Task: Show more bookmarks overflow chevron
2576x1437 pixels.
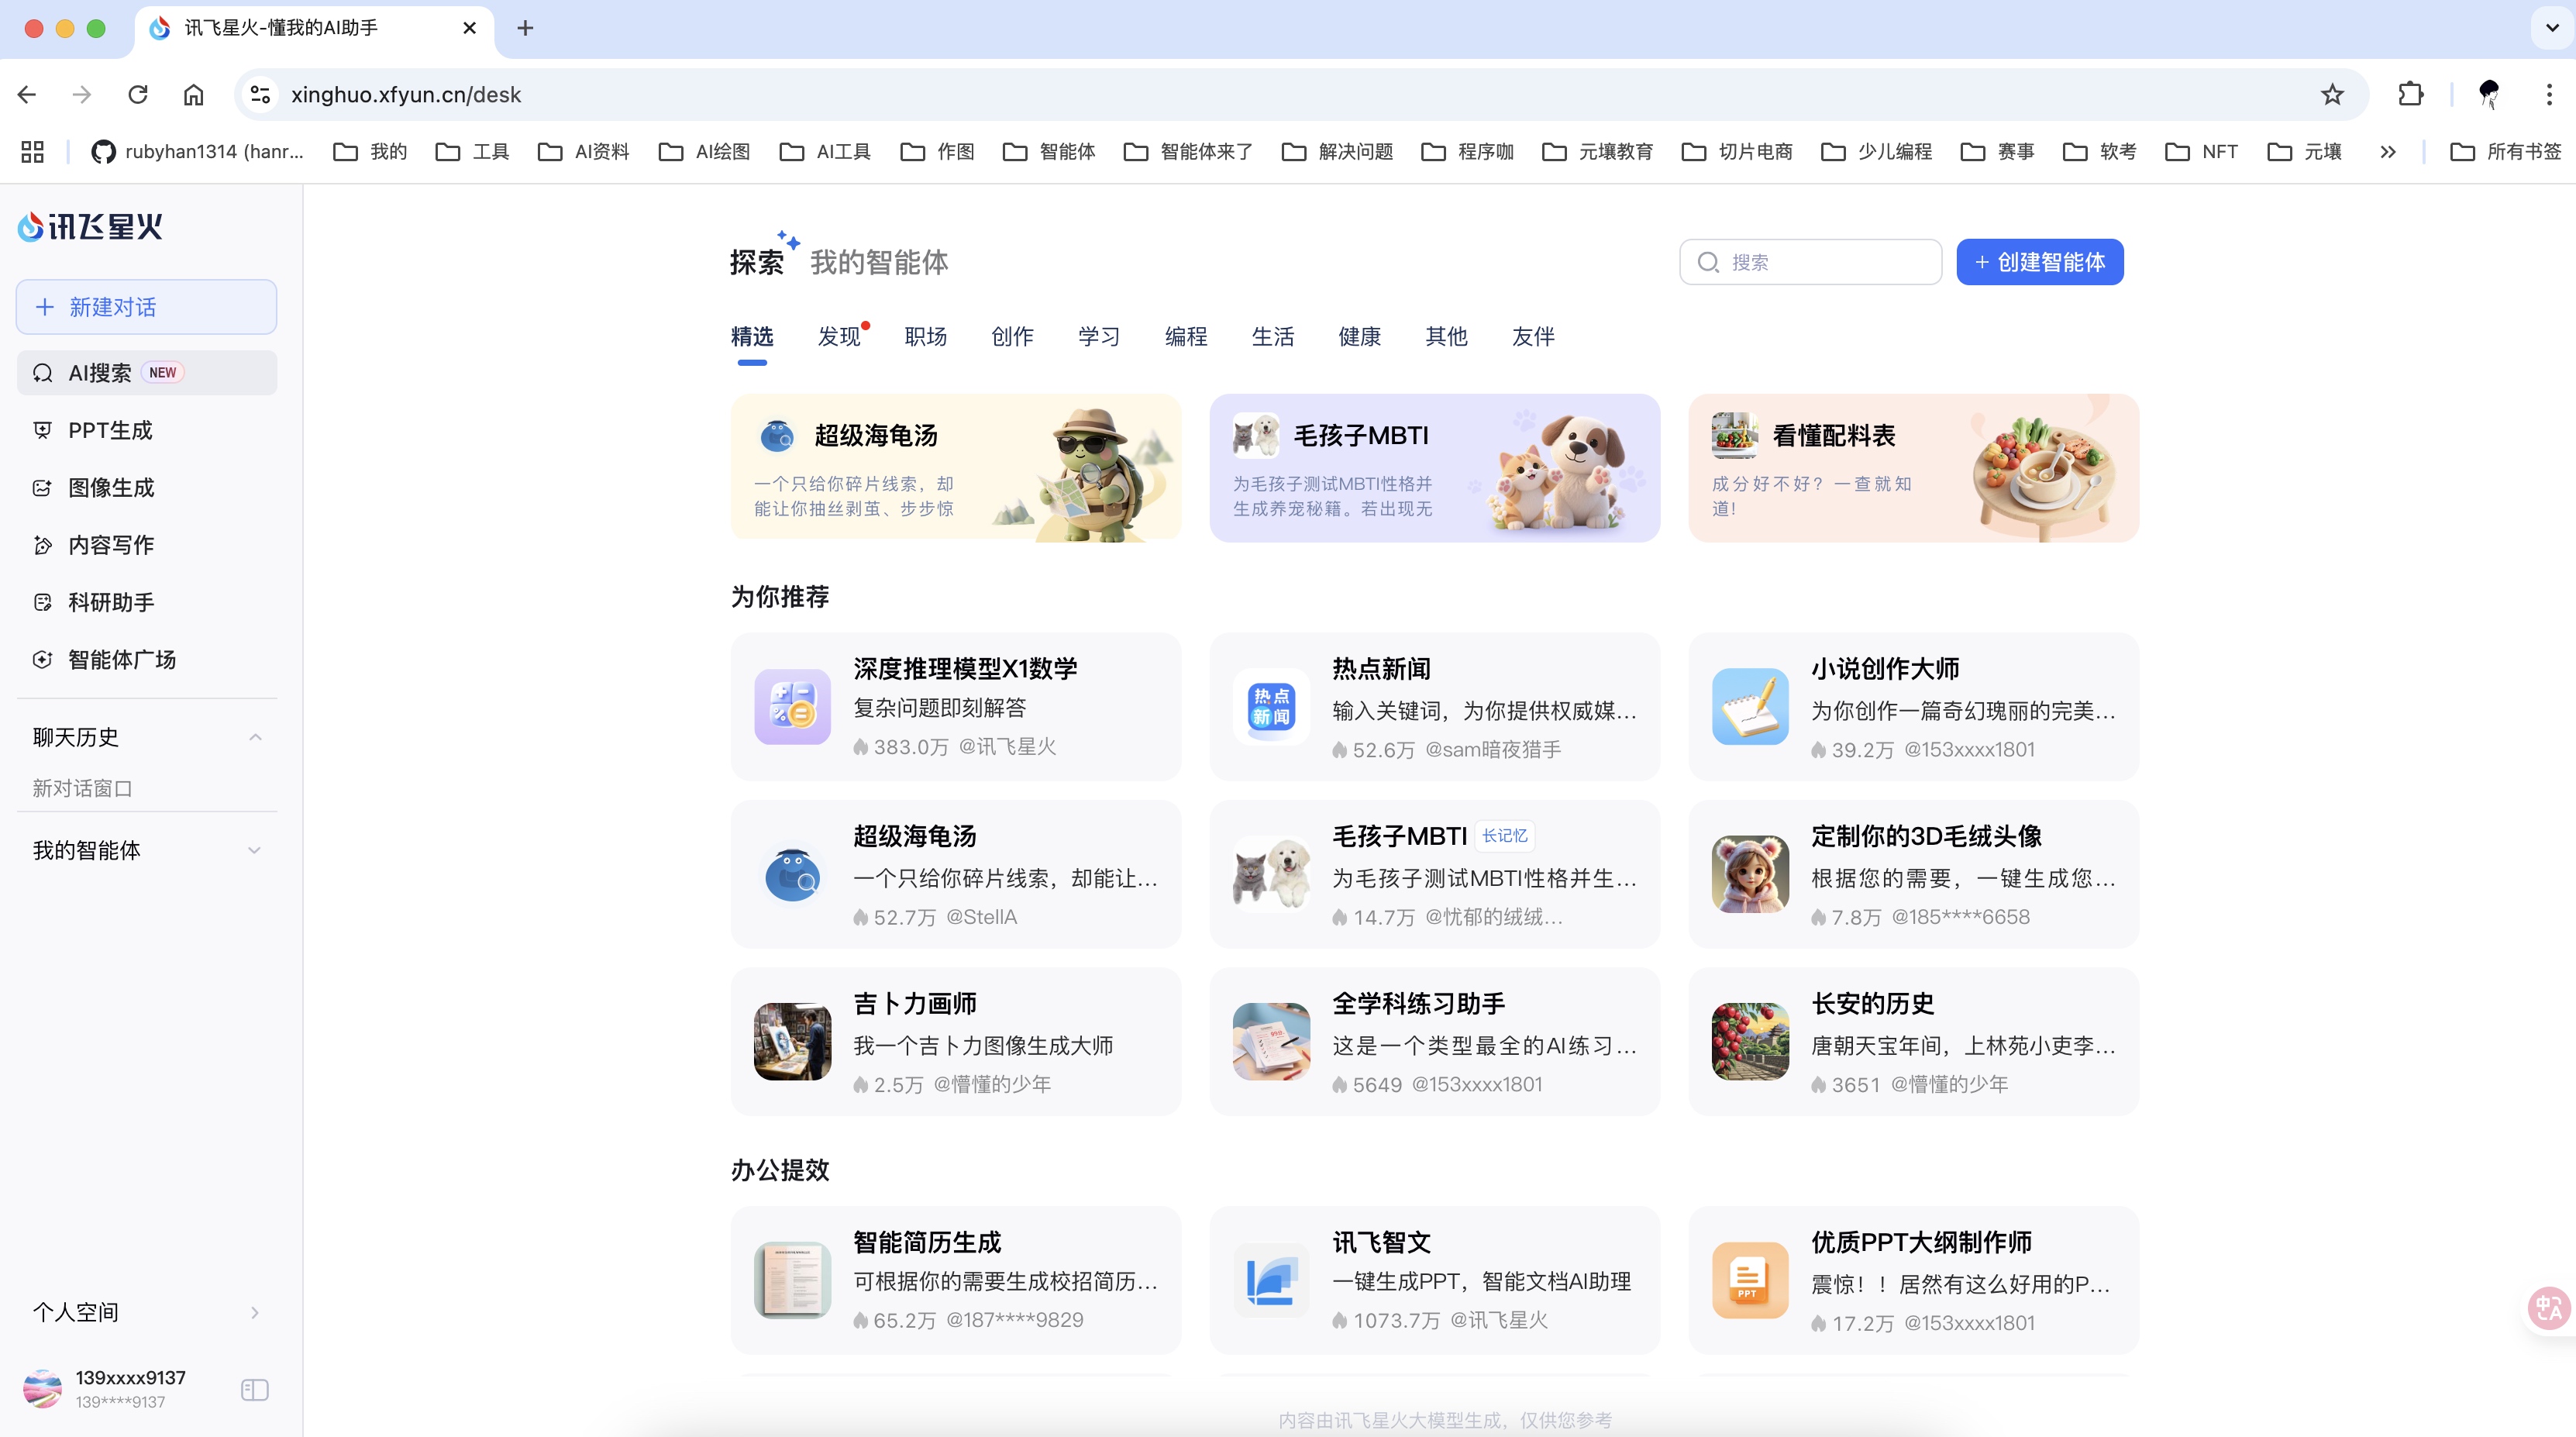Action: (2388, 151)
